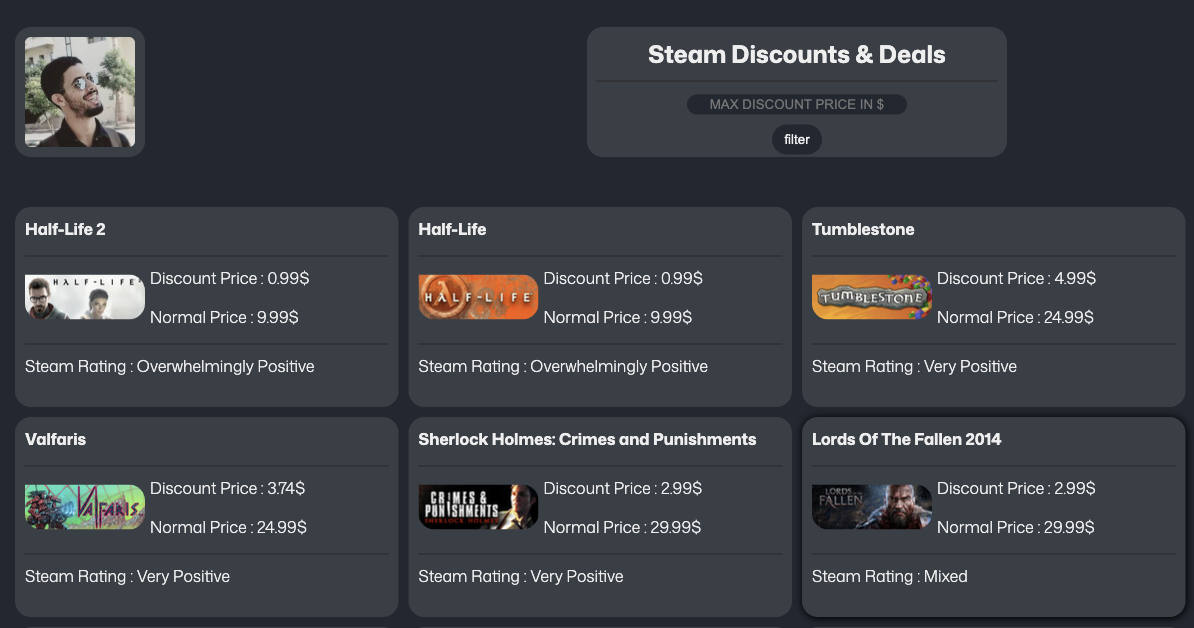Image resolution: width=1194 pixels, height=628 pixels.
Task: Open Sherlock Holmes: Crimes and Punishments title
Action: tap(587, 439)
